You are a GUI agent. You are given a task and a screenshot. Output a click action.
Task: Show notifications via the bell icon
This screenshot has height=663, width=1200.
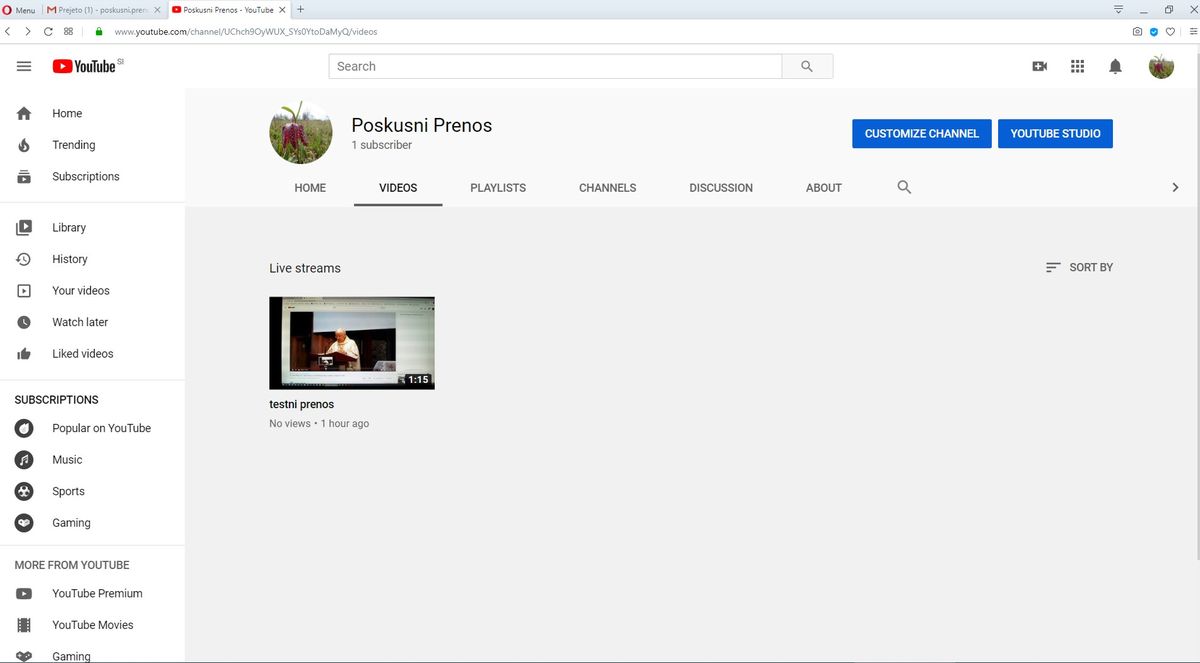[1115, 66]
